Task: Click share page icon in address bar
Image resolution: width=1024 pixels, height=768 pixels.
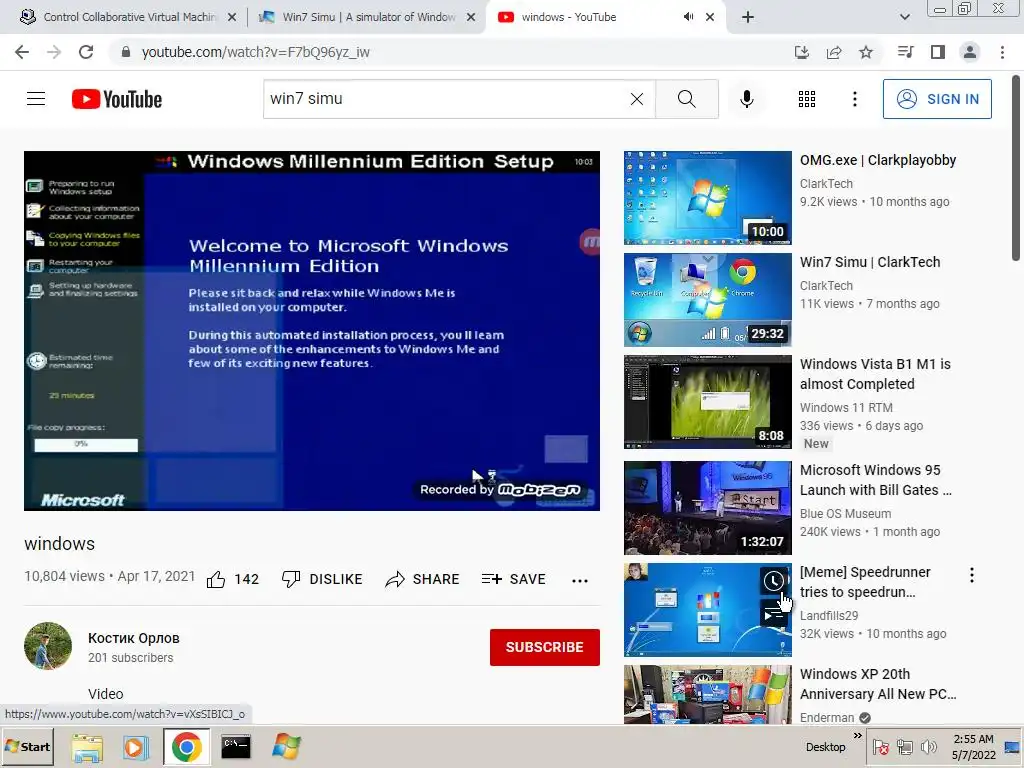Action: click(x=834, y=52)
